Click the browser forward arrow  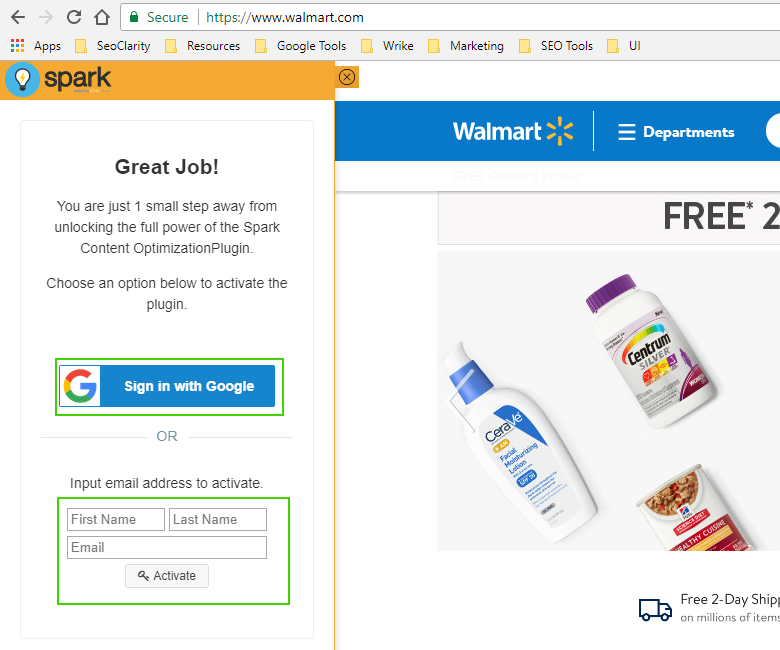pyautogui.click(x=46, y=17)
